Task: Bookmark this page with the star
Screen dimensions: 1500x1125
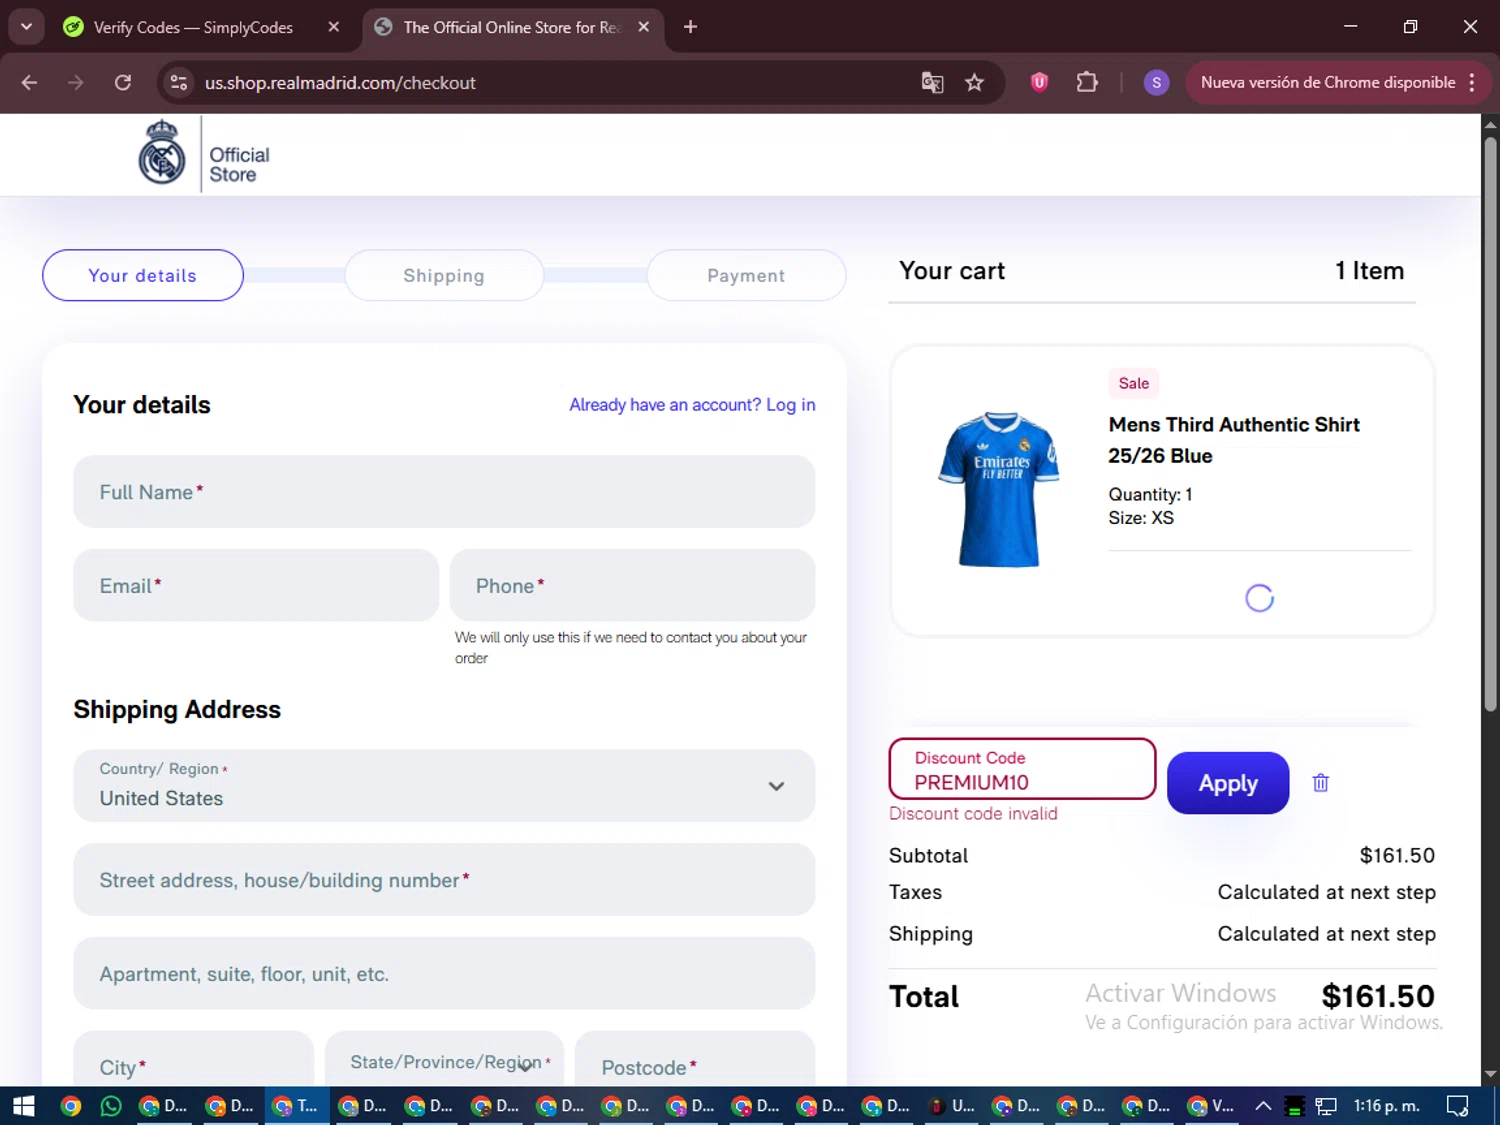Action: pyautogui.click(x=974, y=83)
